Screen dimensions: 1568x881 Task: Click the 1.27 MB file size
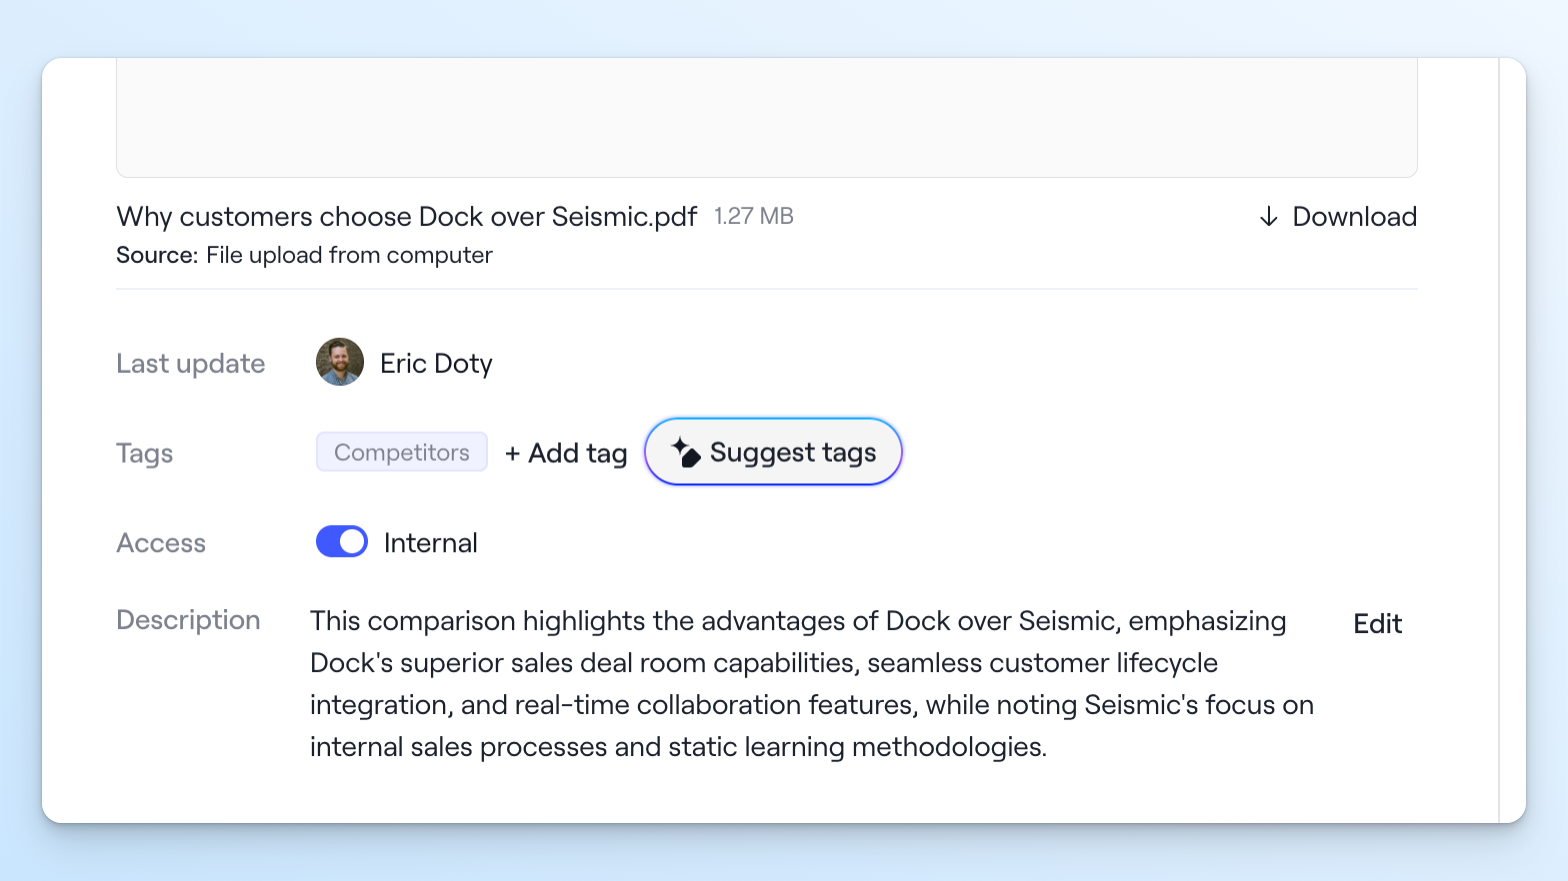pyautogui.click(x=754, y=216)
